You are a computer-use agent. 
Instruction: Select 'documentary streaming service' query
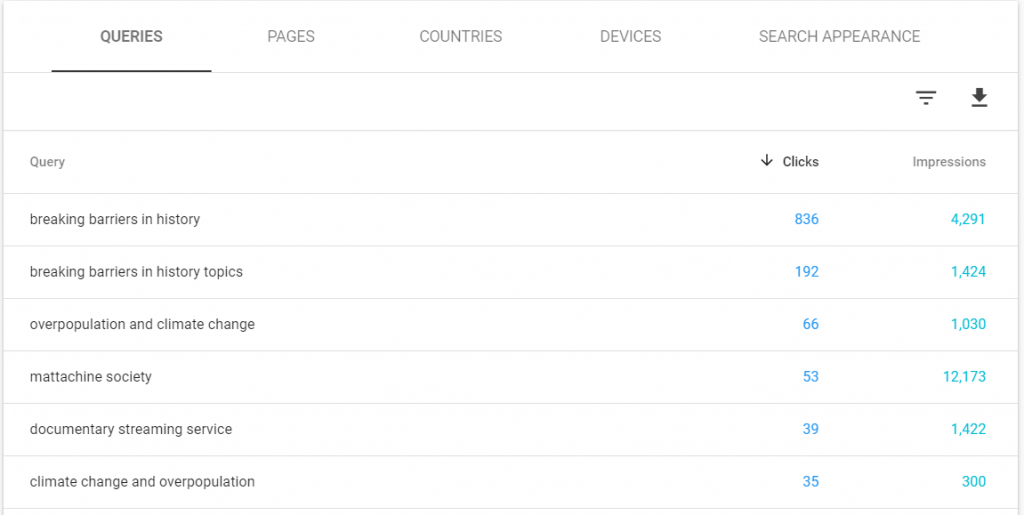coord(131,429)
